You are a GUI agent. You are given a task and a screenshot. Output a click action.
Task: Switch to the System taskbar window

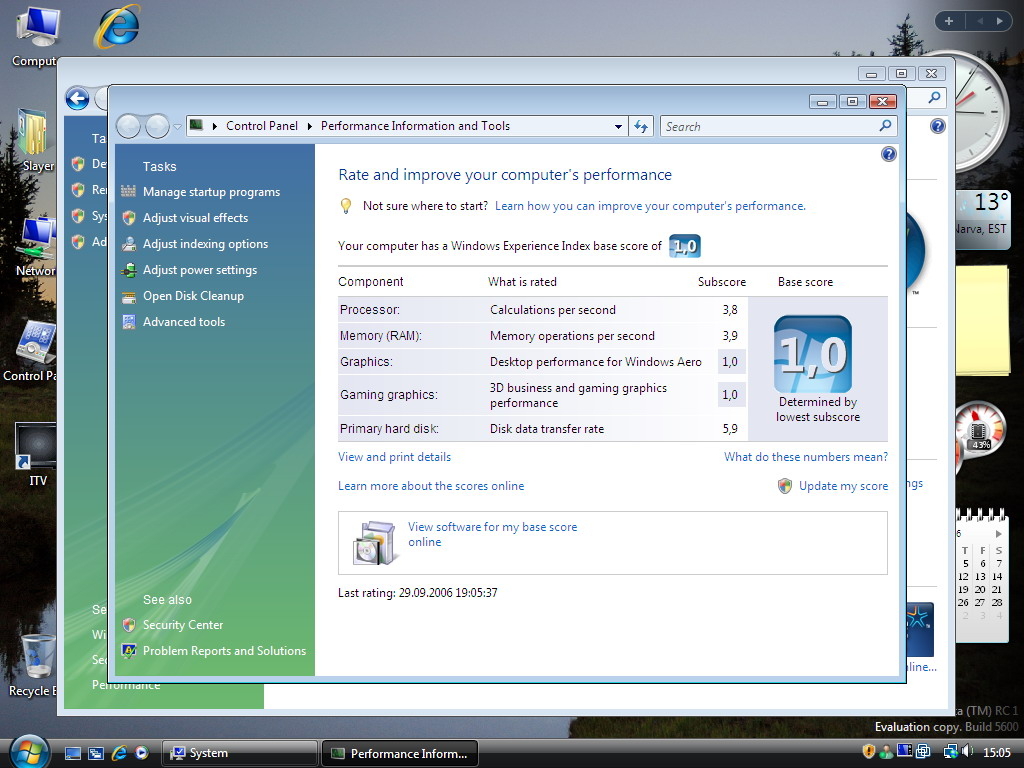pos(239,753)
